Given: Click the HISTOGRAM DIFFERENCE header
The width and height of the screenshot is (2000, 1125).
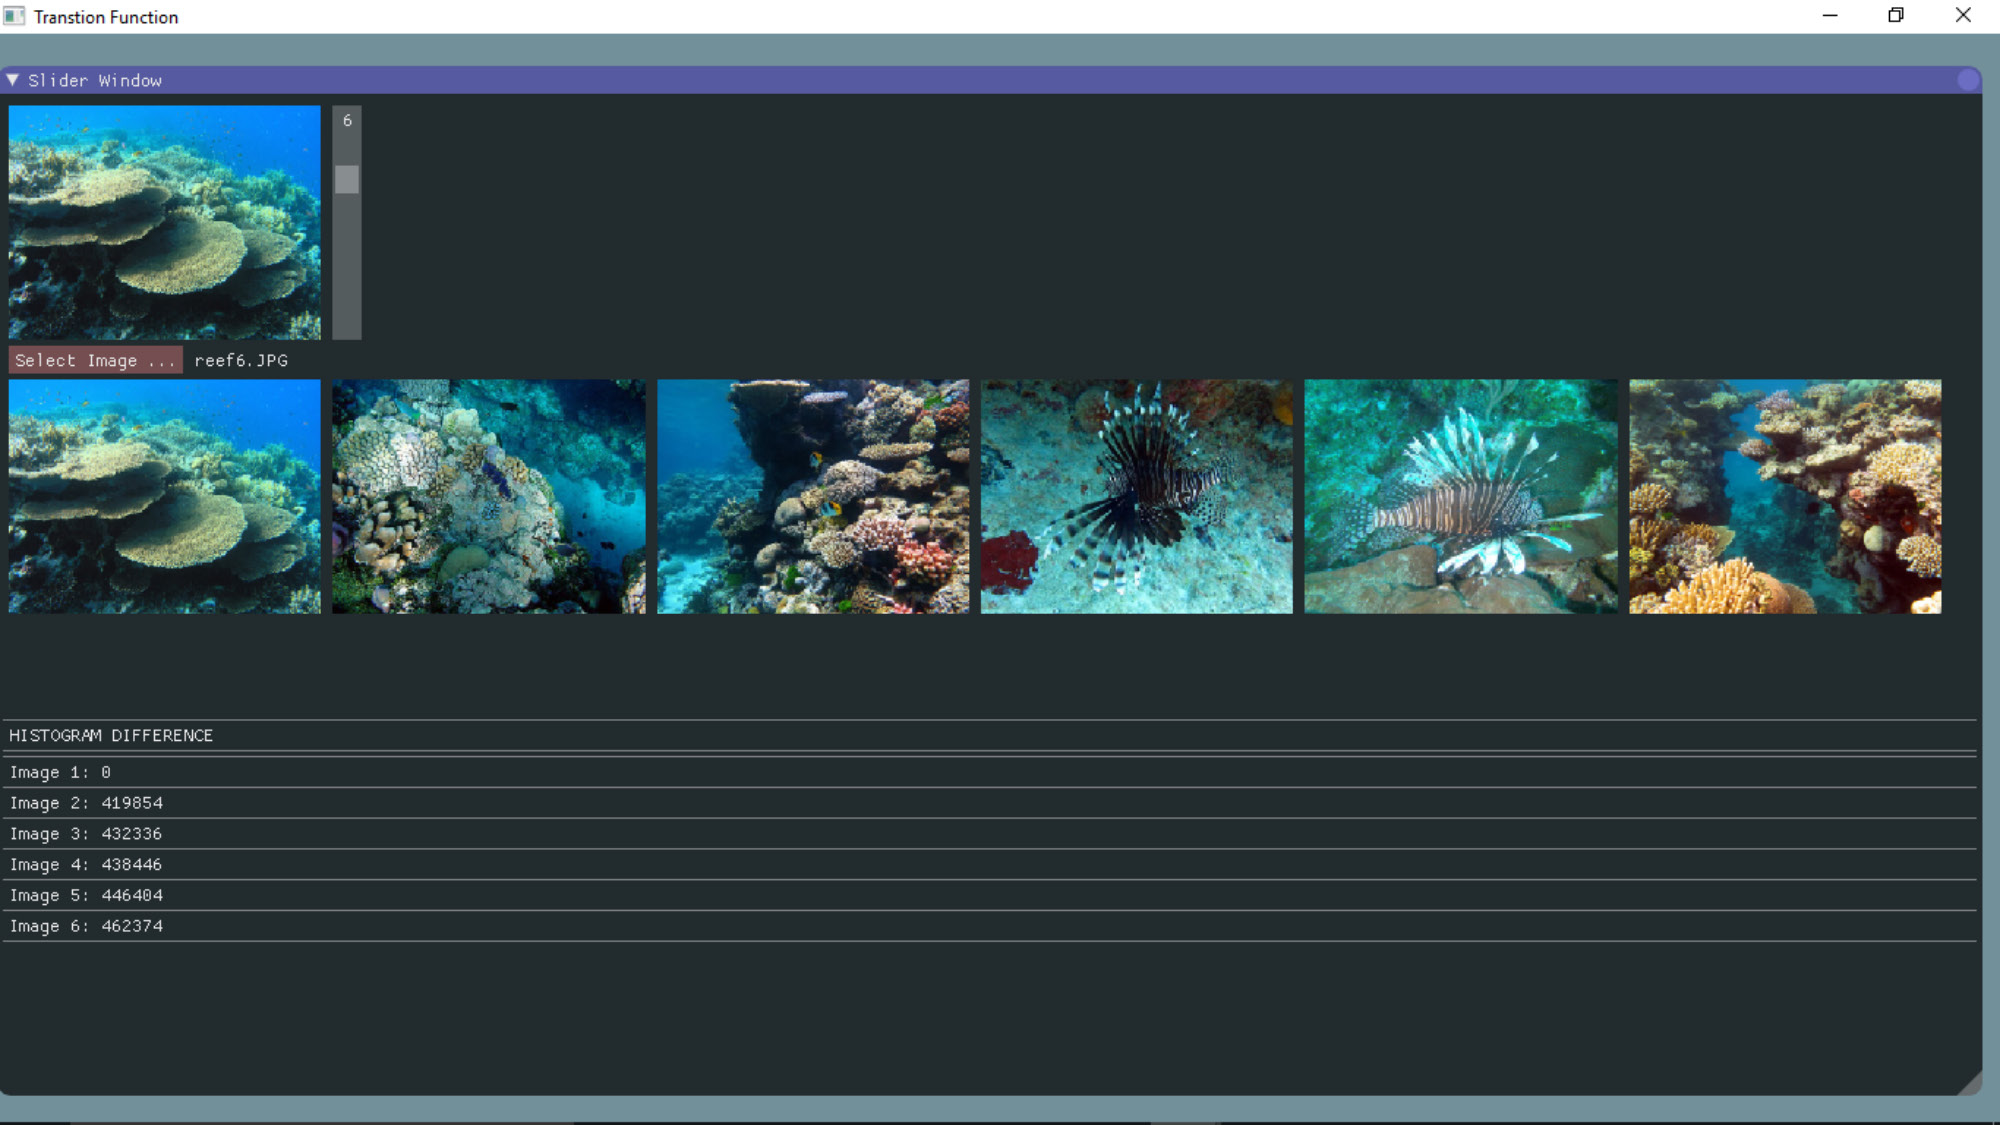Looking at the screenshot, I should (x=111, y=736).
